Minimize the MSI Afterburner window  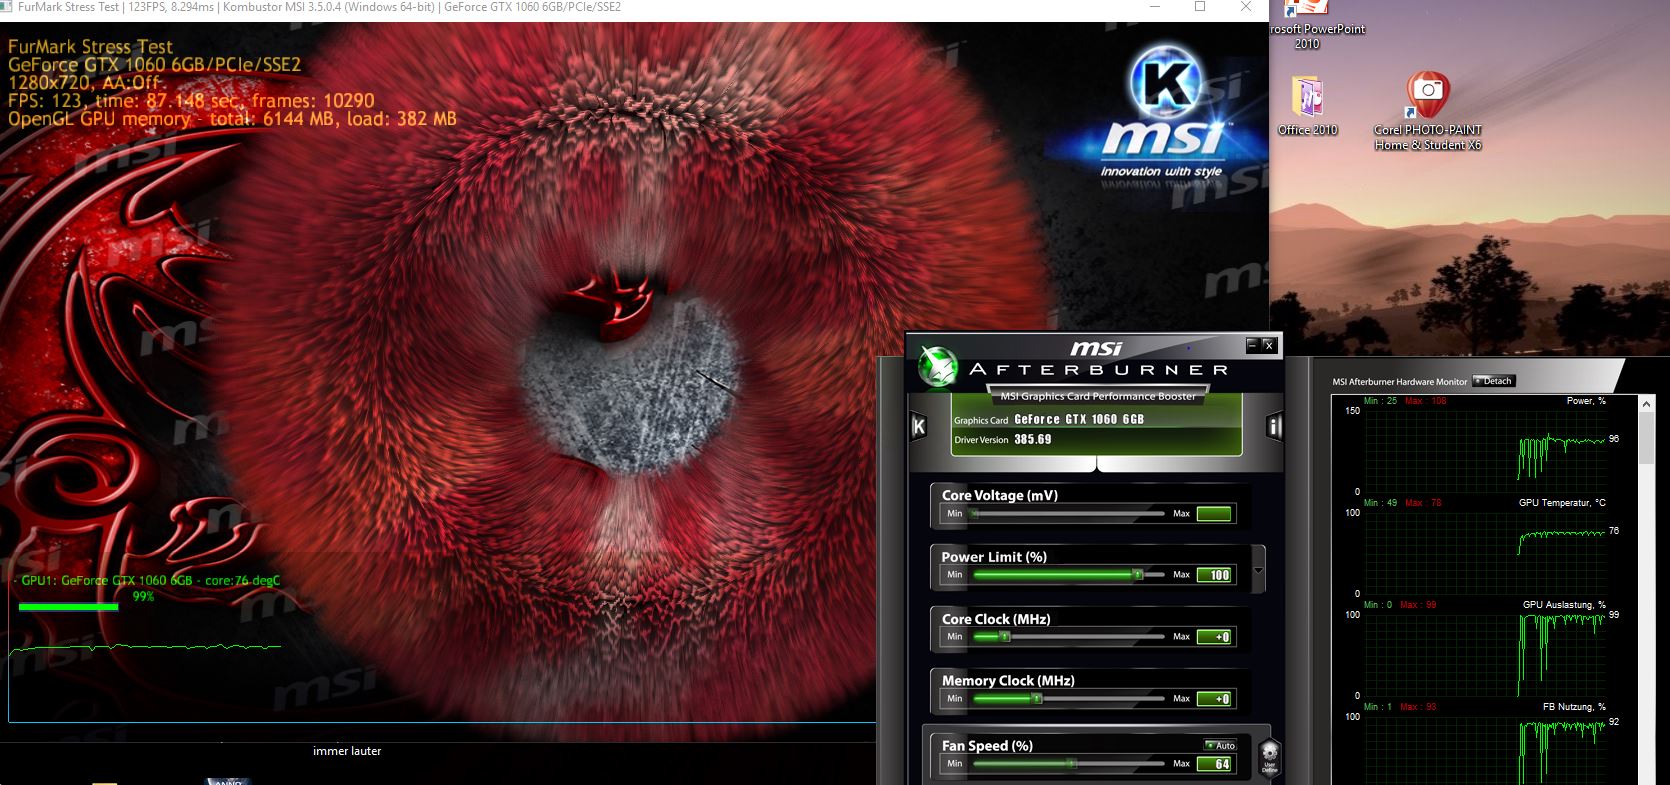tap(1252, 345)
